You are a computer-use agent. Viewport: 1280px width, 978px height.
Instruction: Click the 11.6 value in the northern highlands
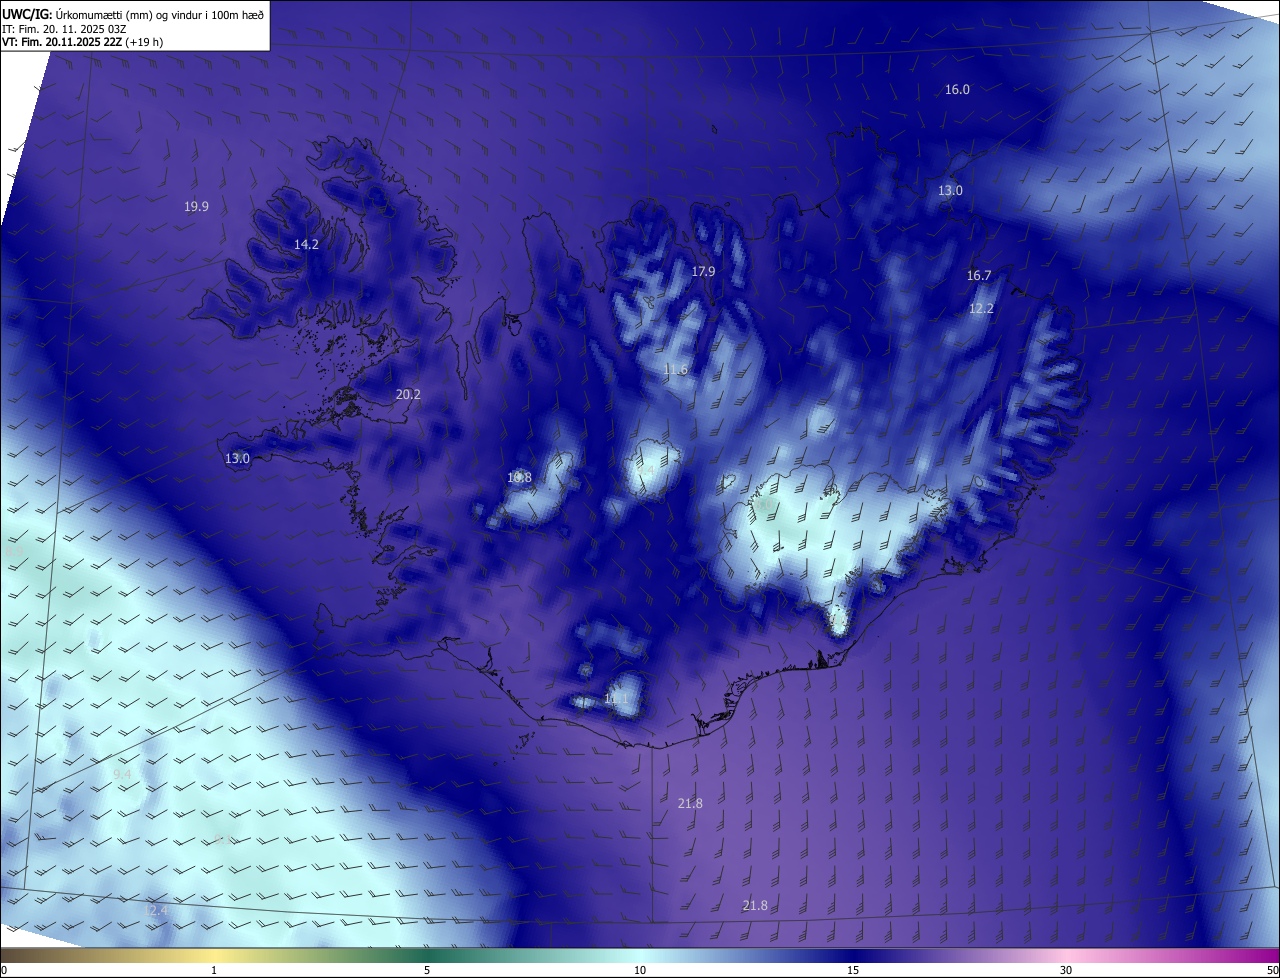coord(675,370)
